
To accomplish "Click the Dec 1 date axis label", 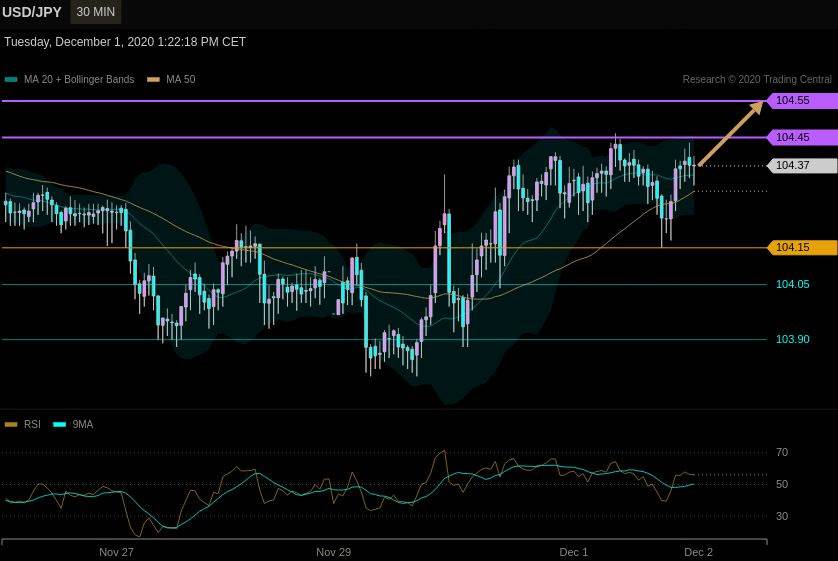I will tap(573, 552).
